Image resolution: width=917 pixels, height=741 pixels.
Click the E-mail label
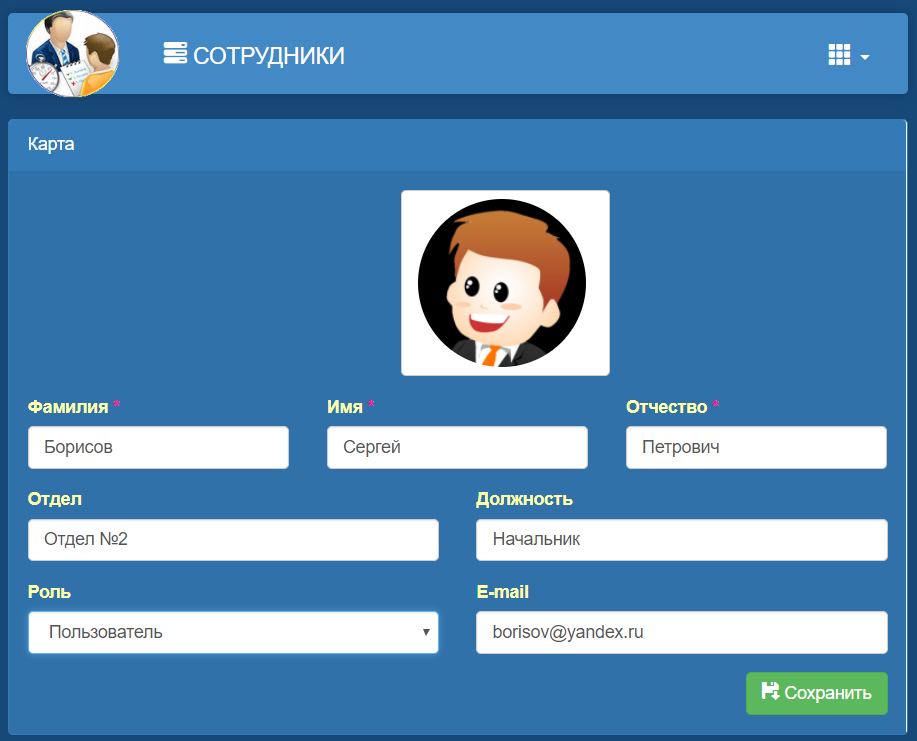(x=502, y=592)
